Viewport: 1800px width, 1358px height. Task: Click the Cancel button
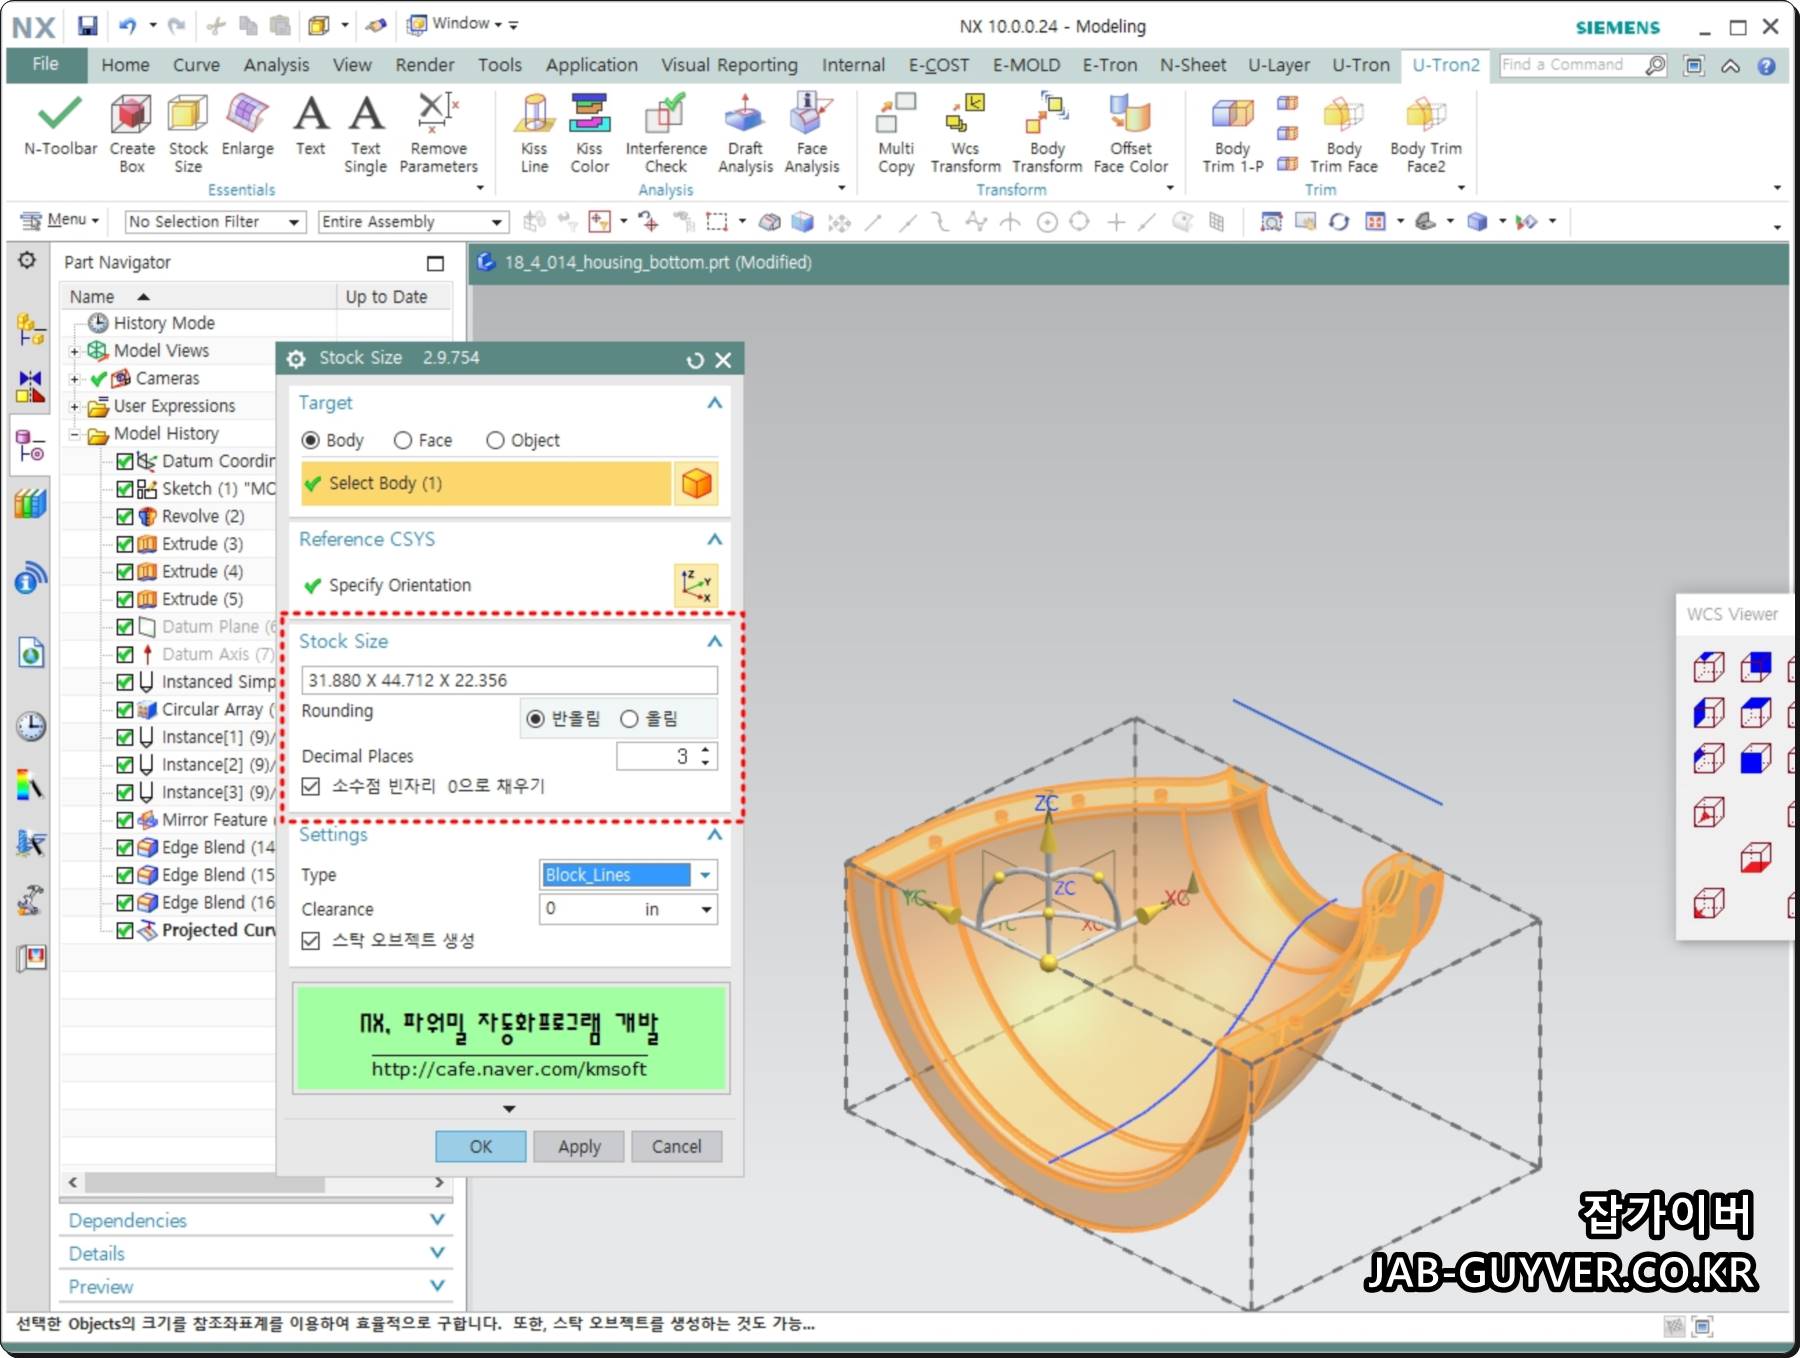(676, 1146)
